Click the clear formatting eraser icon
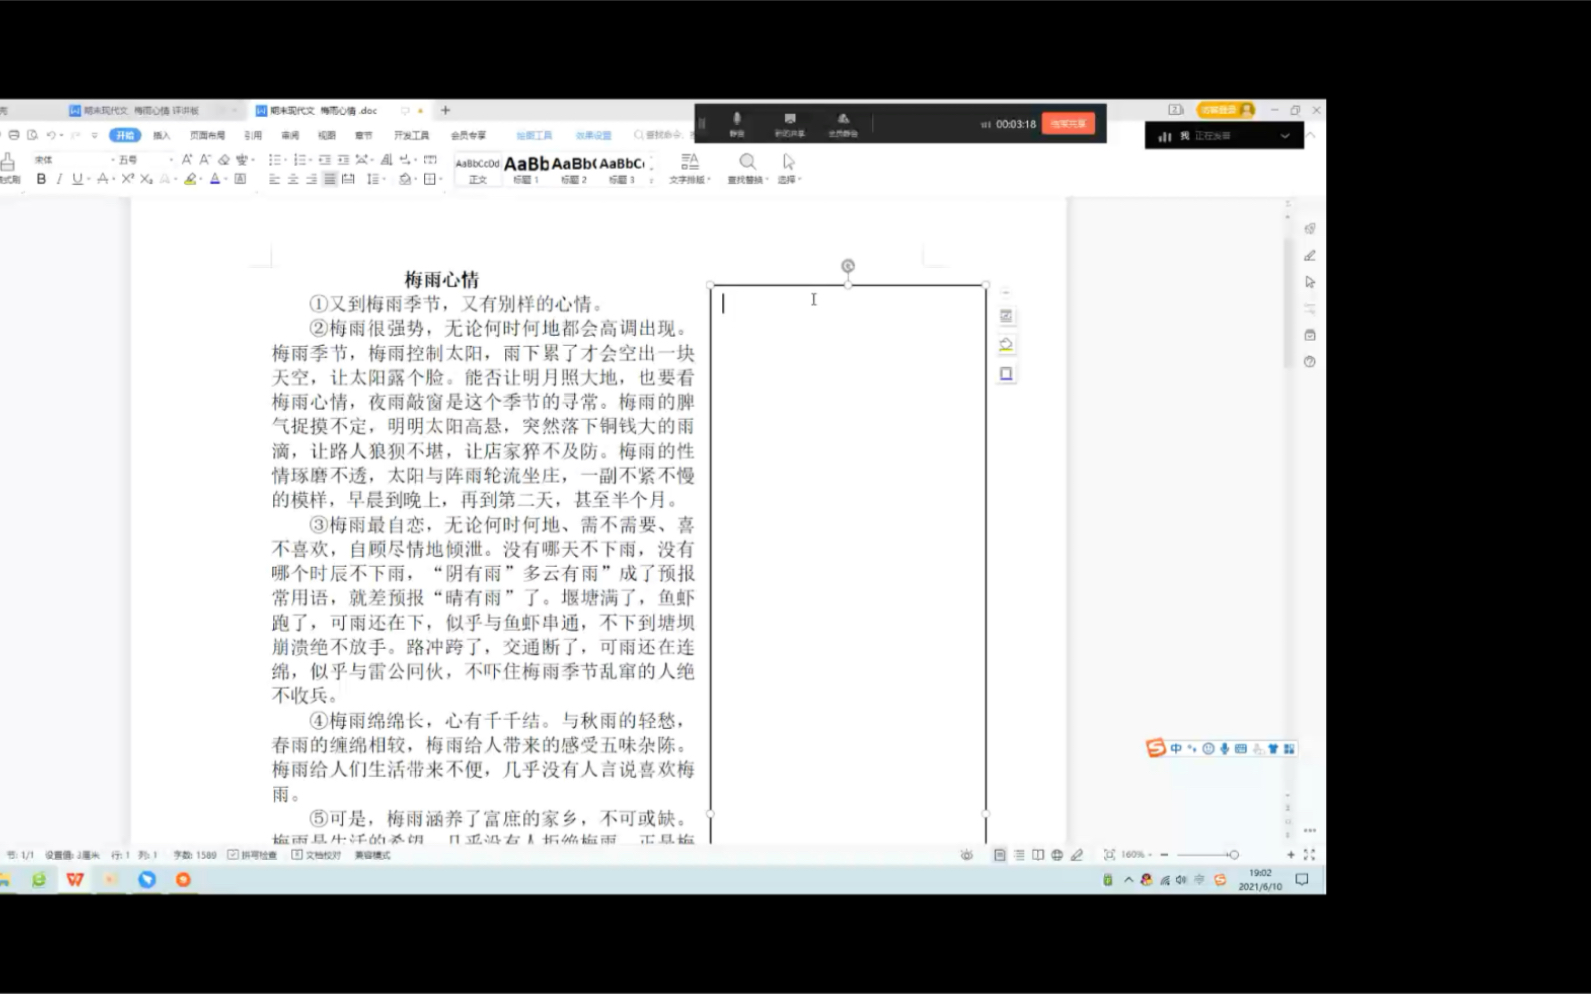1591x994 pixels. point(224,160)
